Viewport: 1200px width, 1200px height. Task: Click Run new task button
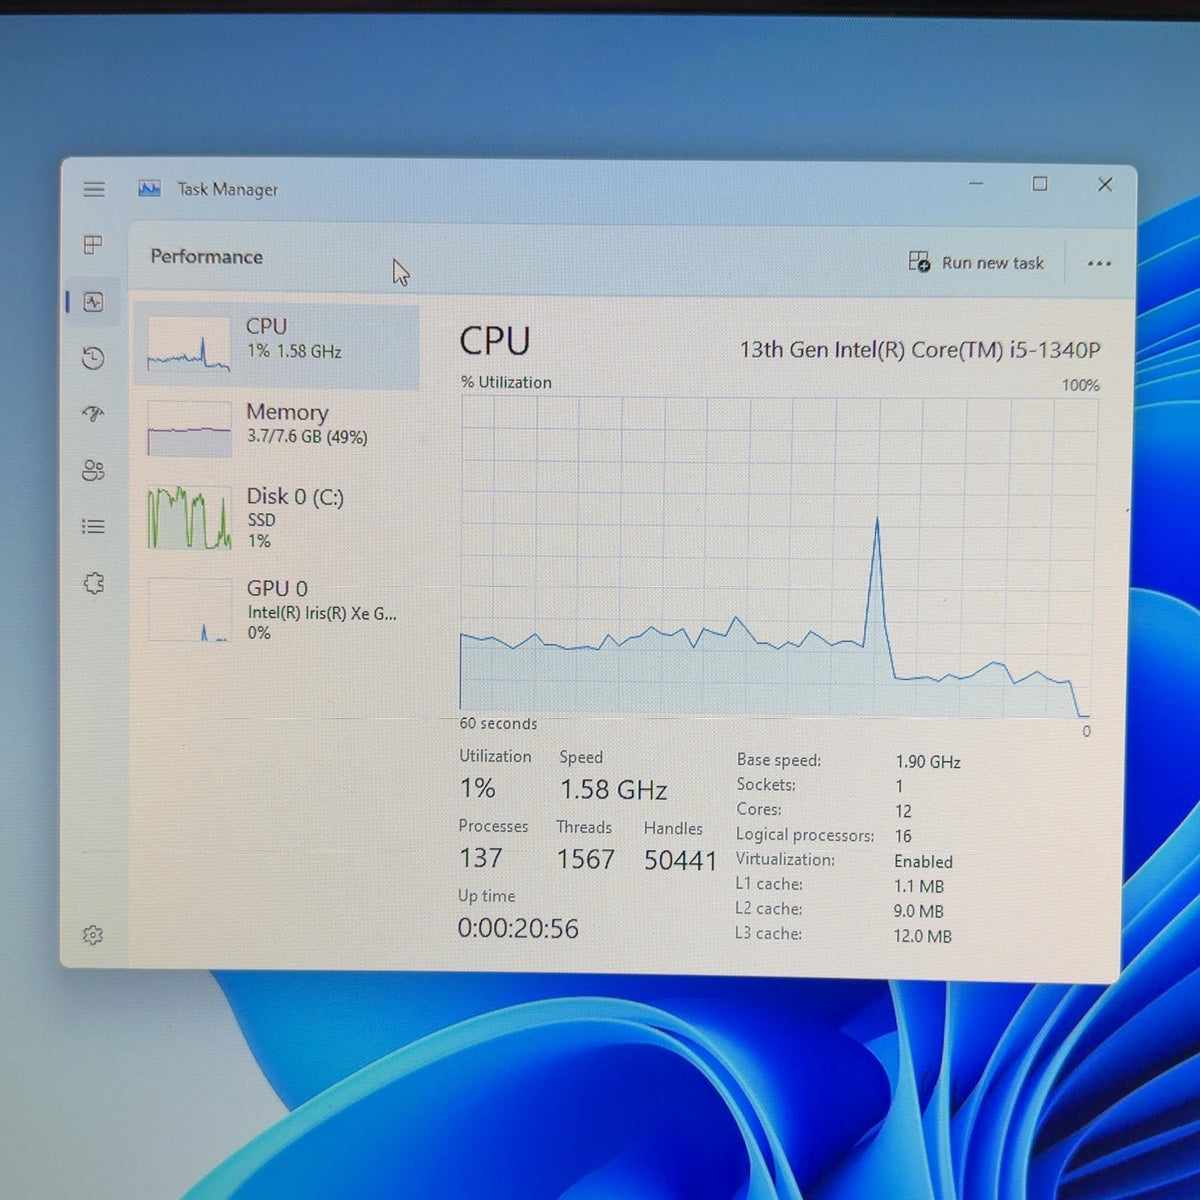pos(976,263)
